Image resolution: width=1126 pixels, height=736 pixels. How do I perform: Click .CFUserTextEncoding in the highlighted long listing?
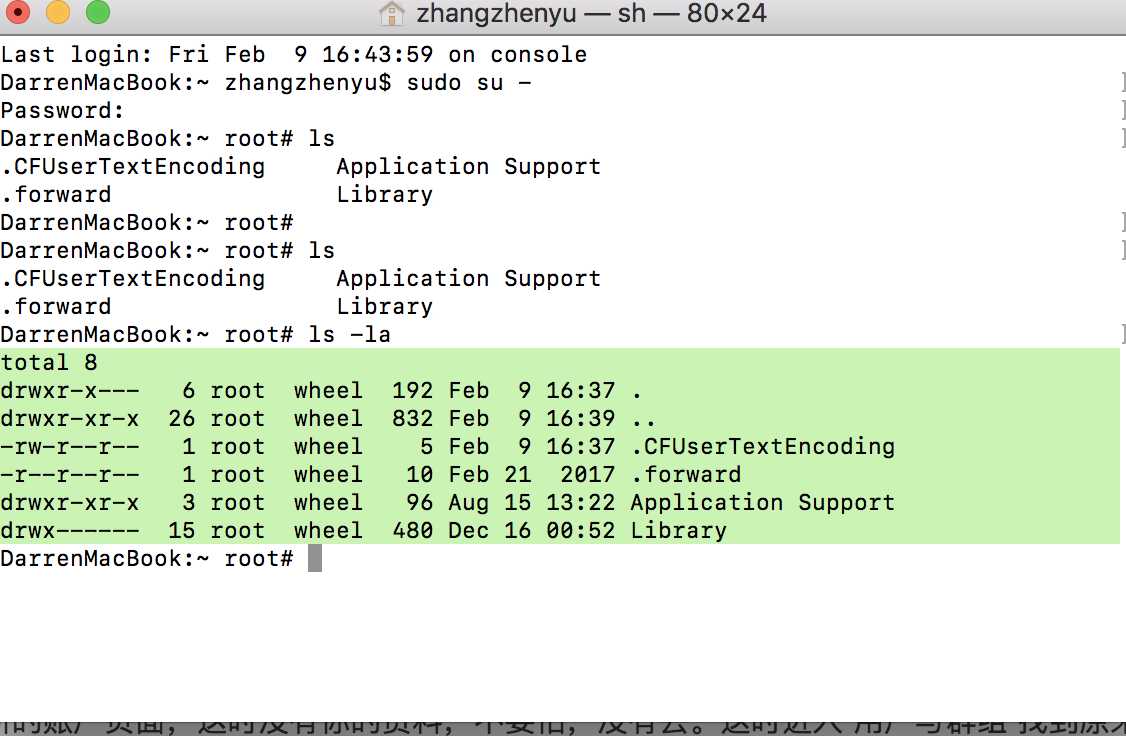762,446
